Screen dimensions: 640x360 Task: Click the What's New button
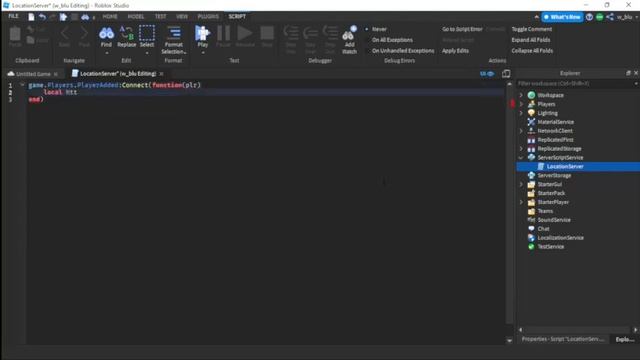pos(562,17)
